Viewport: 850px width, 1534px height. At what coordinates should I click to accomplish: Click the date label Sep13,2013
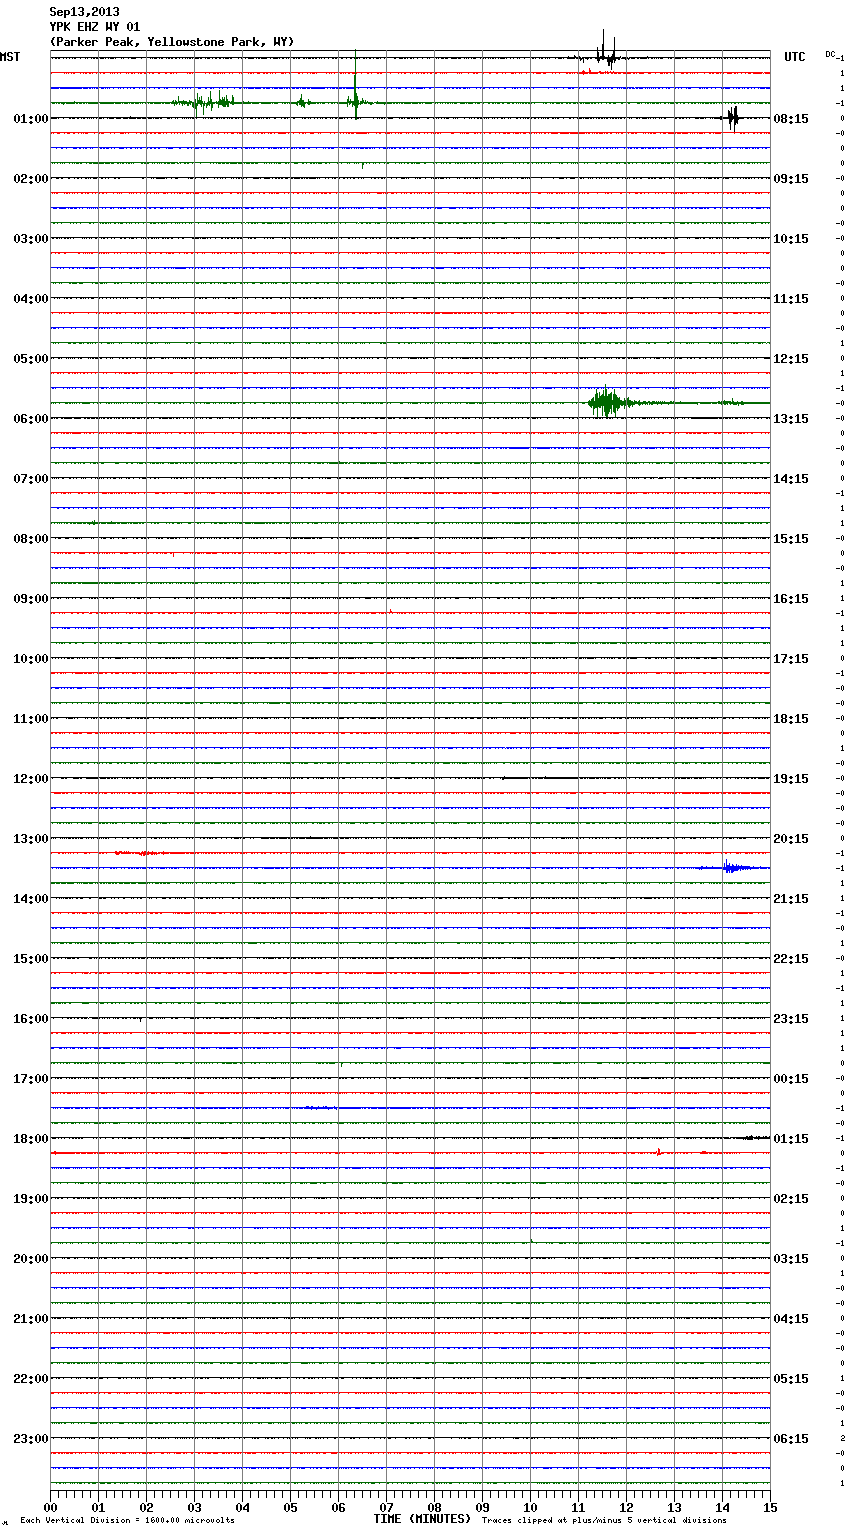tap(84, 12)
